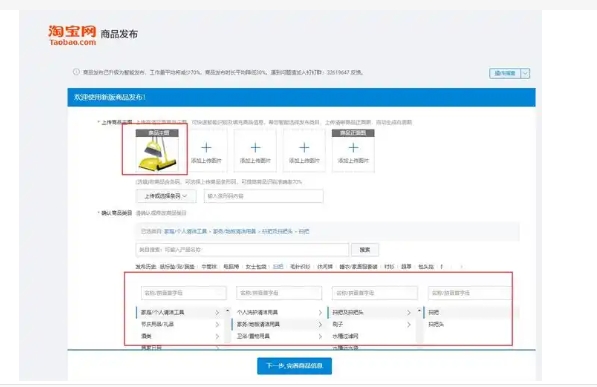Select 酒类 in the first category column
Screen dimensions: 597x387
click(146, 336)
